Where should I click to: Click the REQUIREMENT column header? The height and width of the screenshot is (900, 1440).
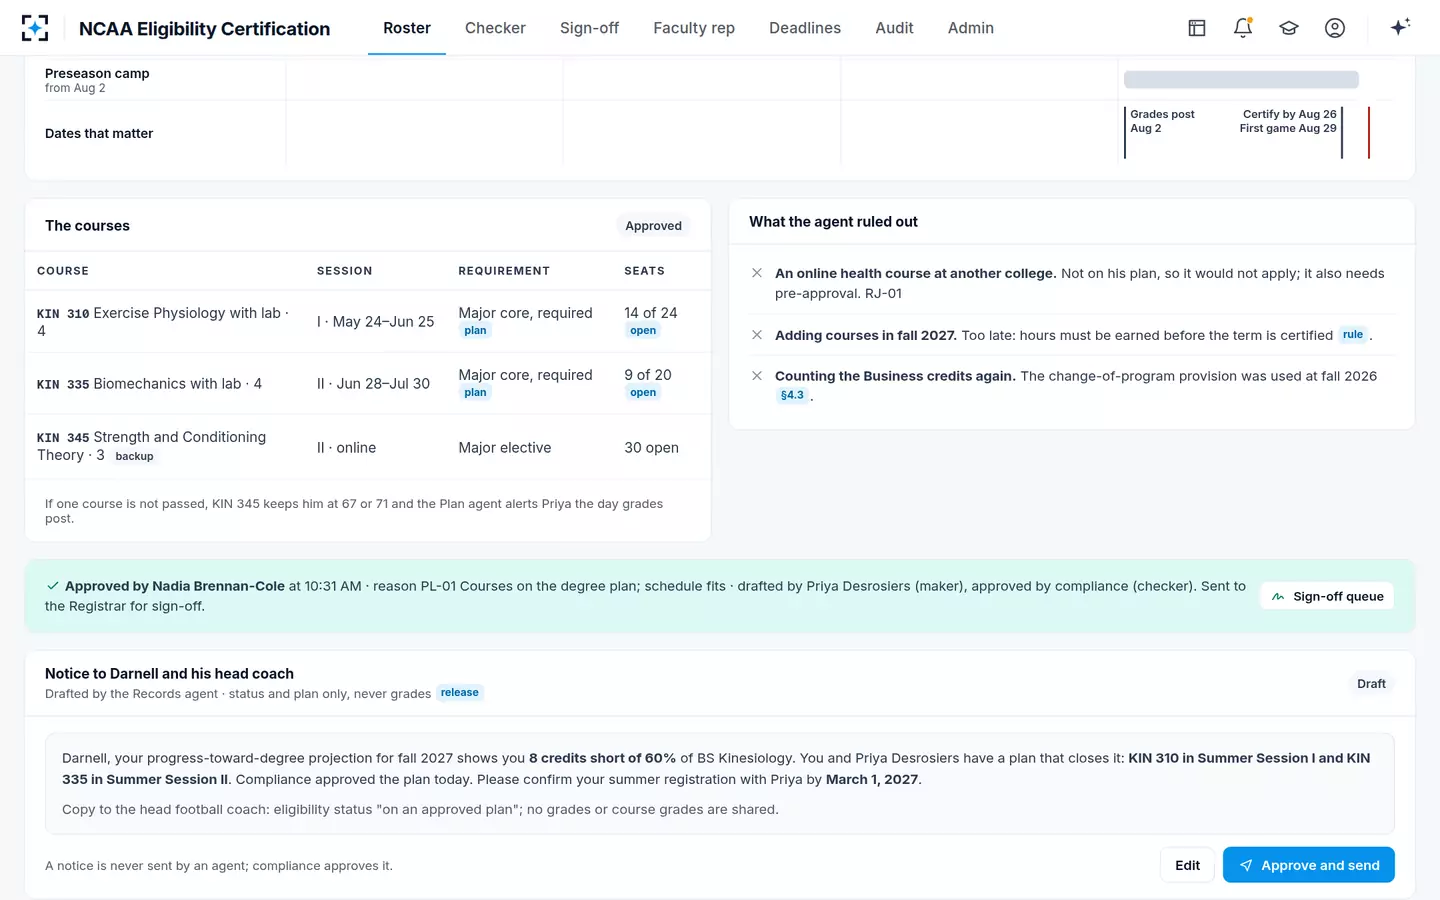coord(504,271)
